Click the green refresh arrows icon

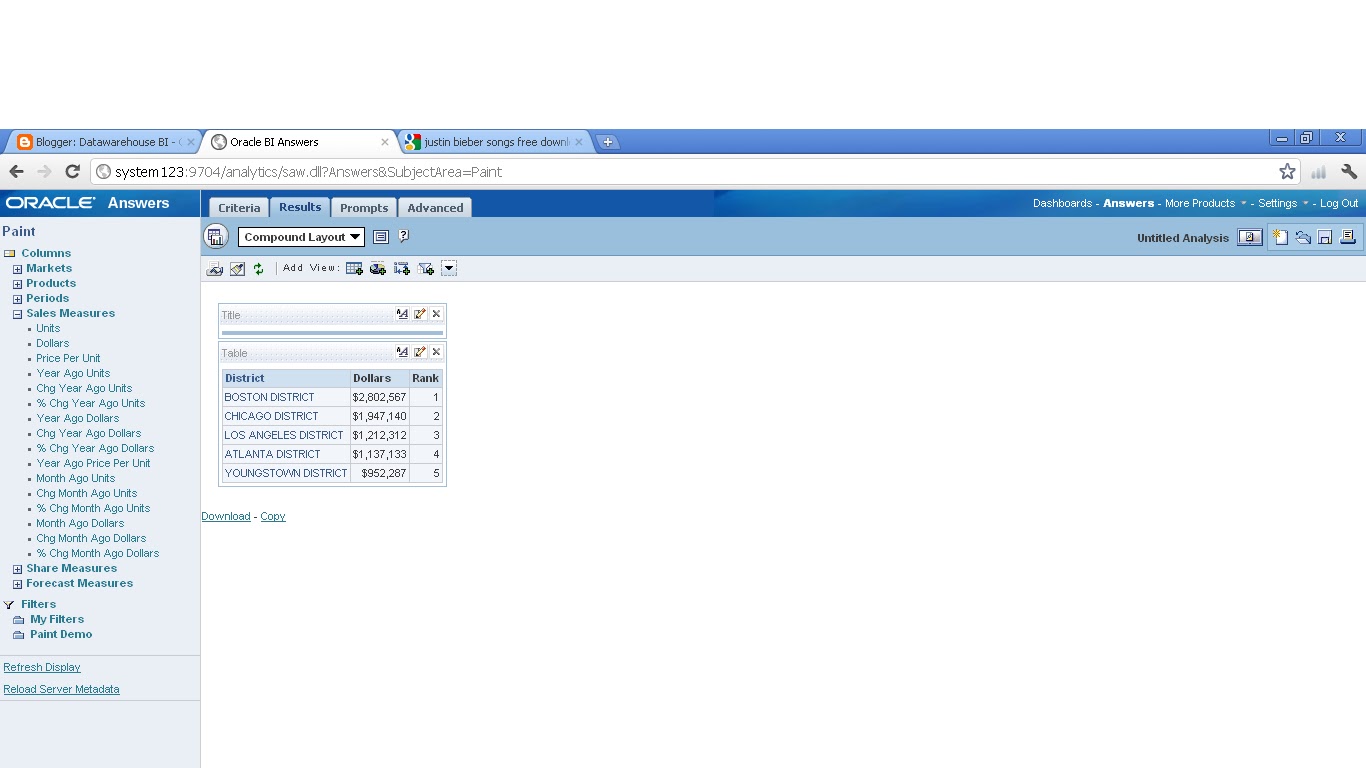259,268
